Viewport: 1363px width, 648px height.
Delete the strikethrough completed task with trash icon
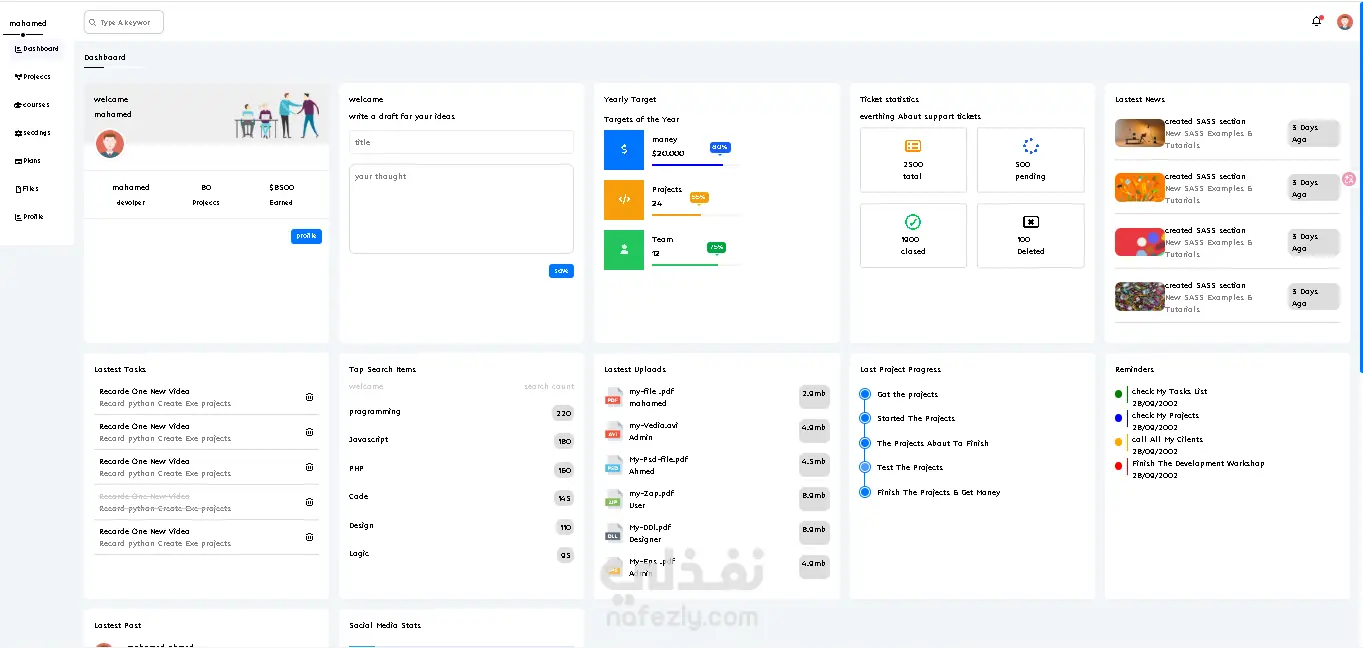[309, 502]
